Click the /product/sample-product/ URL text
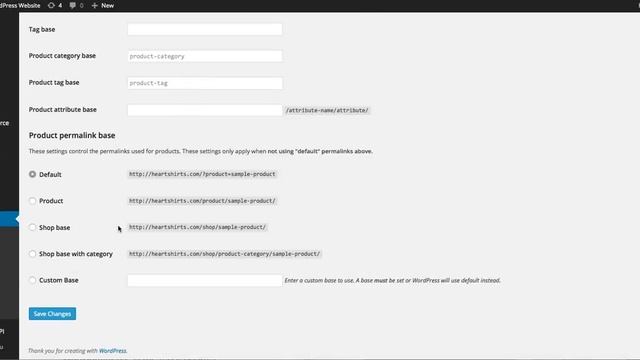 pos(202,201)
